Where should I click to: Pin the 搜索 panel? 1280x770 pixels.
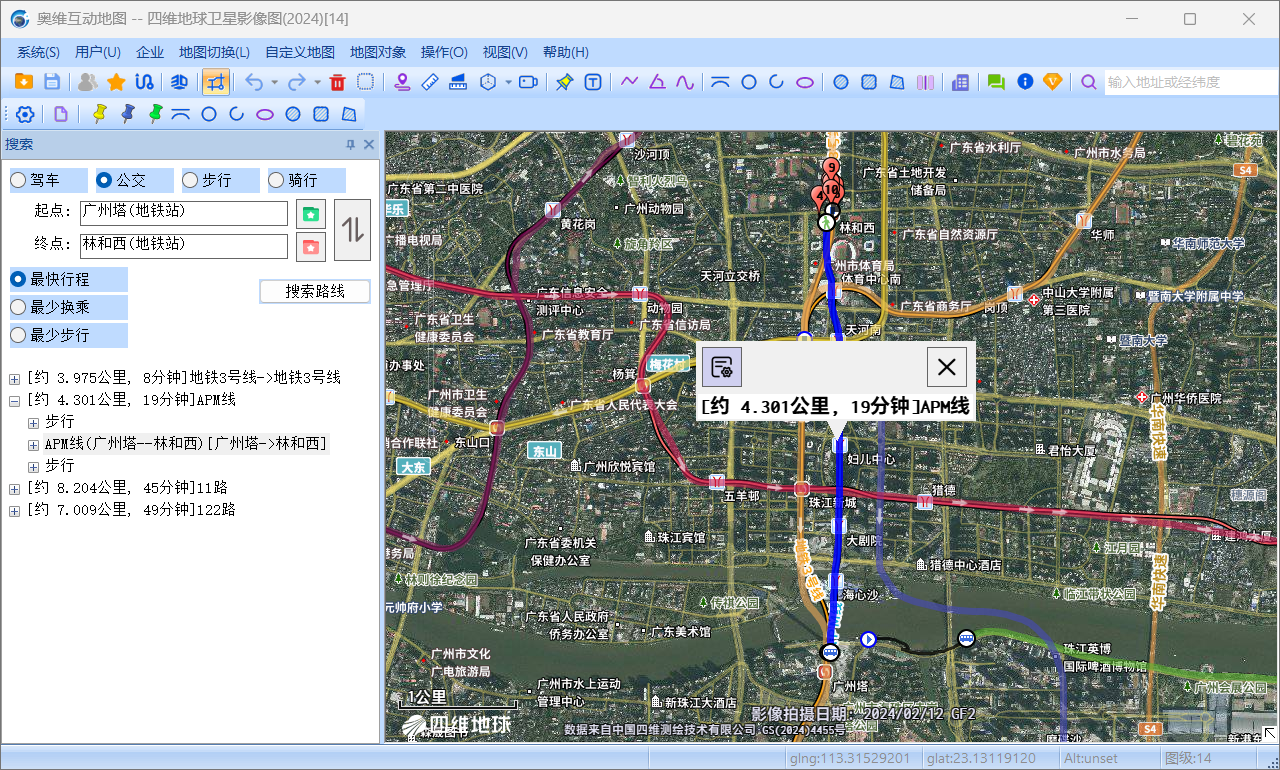pos(350,145)
